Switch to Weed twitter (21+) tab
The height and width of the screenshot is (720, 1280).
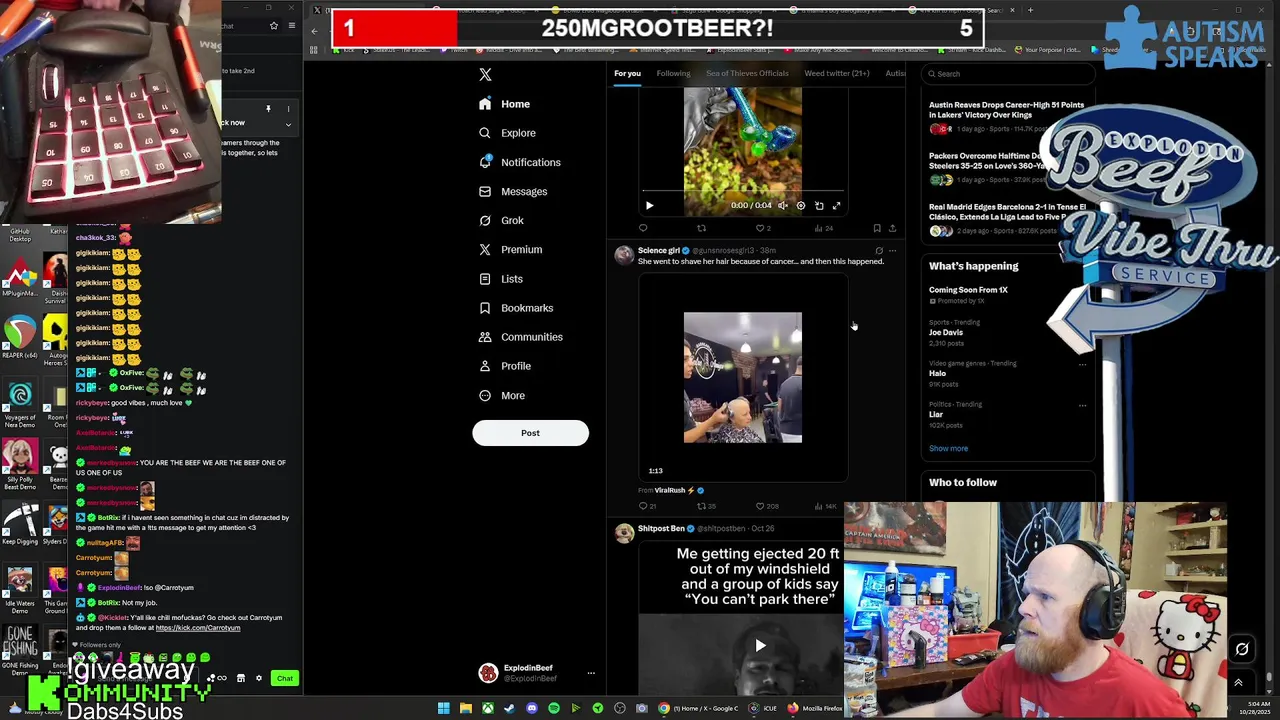point(837,73)
